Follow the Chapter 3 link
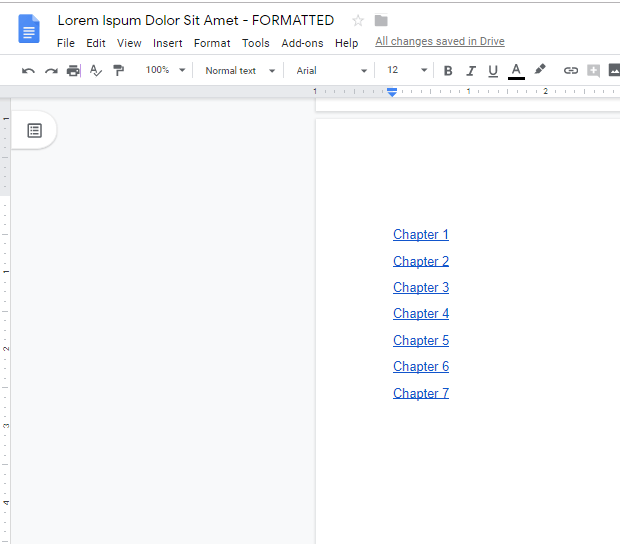 coord(421,287)
